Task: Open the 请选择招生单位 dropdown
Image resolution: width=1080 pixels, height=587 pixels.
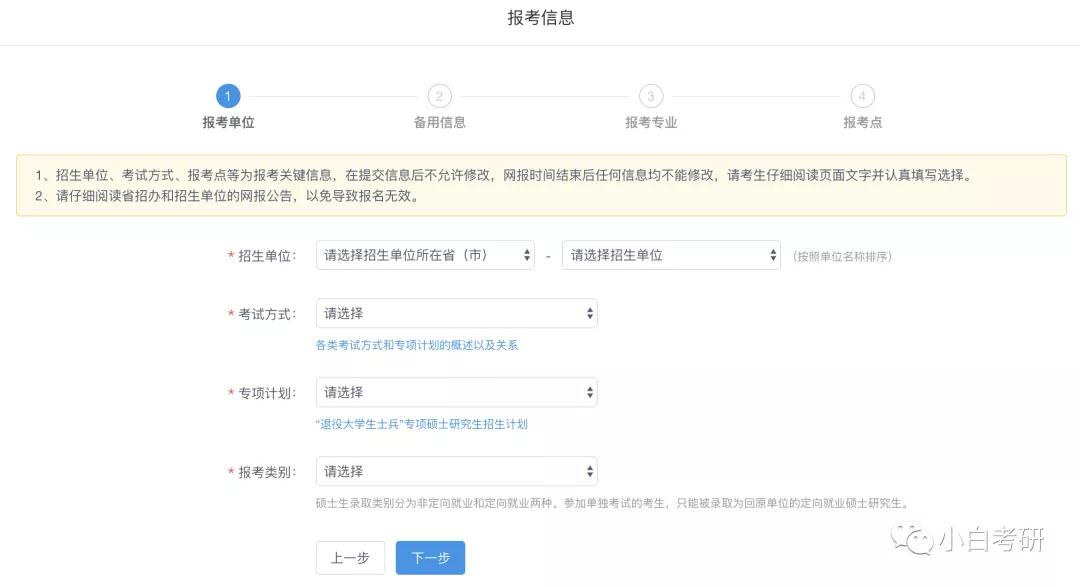Action: (x=670, y=255)
